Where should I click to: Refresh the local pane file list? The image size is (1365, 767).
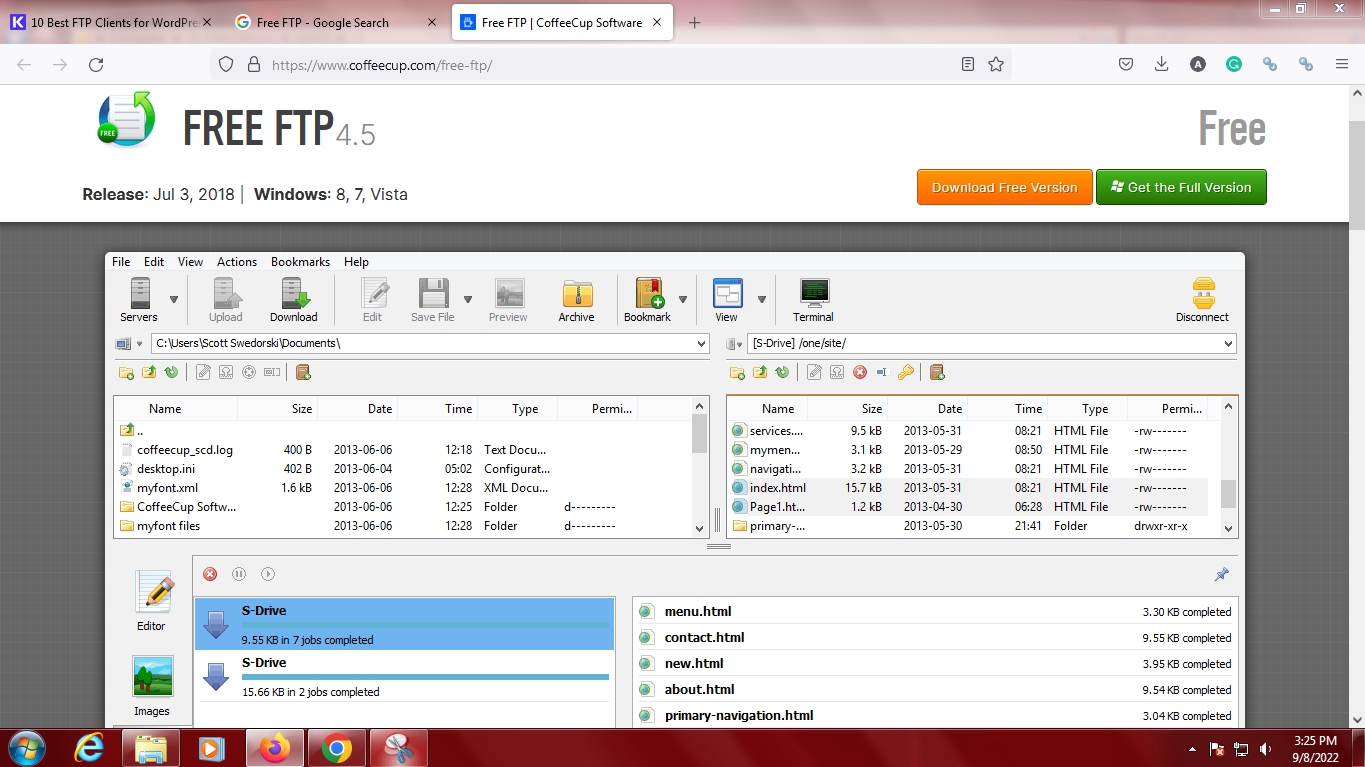[x=171, y=372]
